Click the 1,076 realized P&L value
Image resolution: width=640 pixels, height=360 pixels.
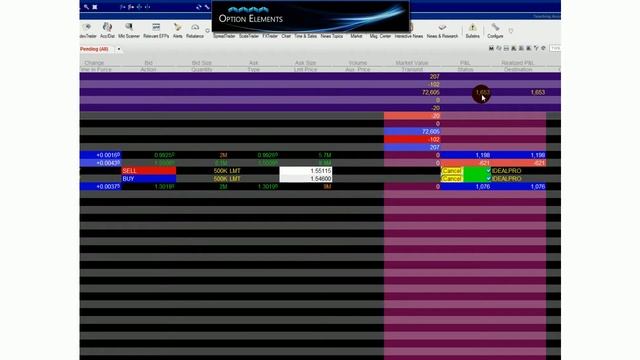(x=538, y=187)
